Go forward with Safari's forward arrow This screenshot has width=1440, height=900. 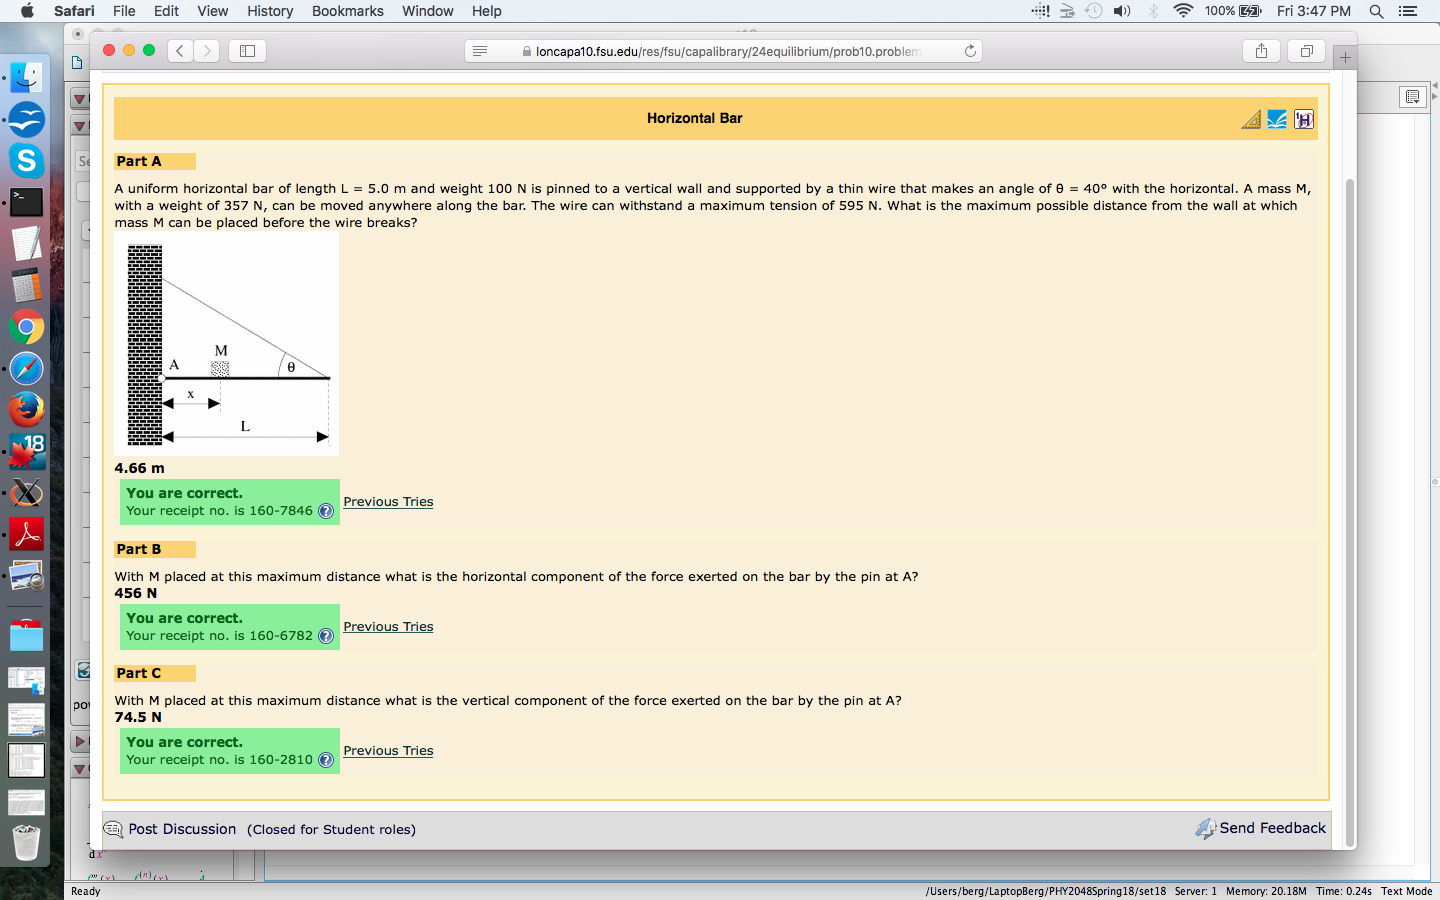[x=207, y=51]
